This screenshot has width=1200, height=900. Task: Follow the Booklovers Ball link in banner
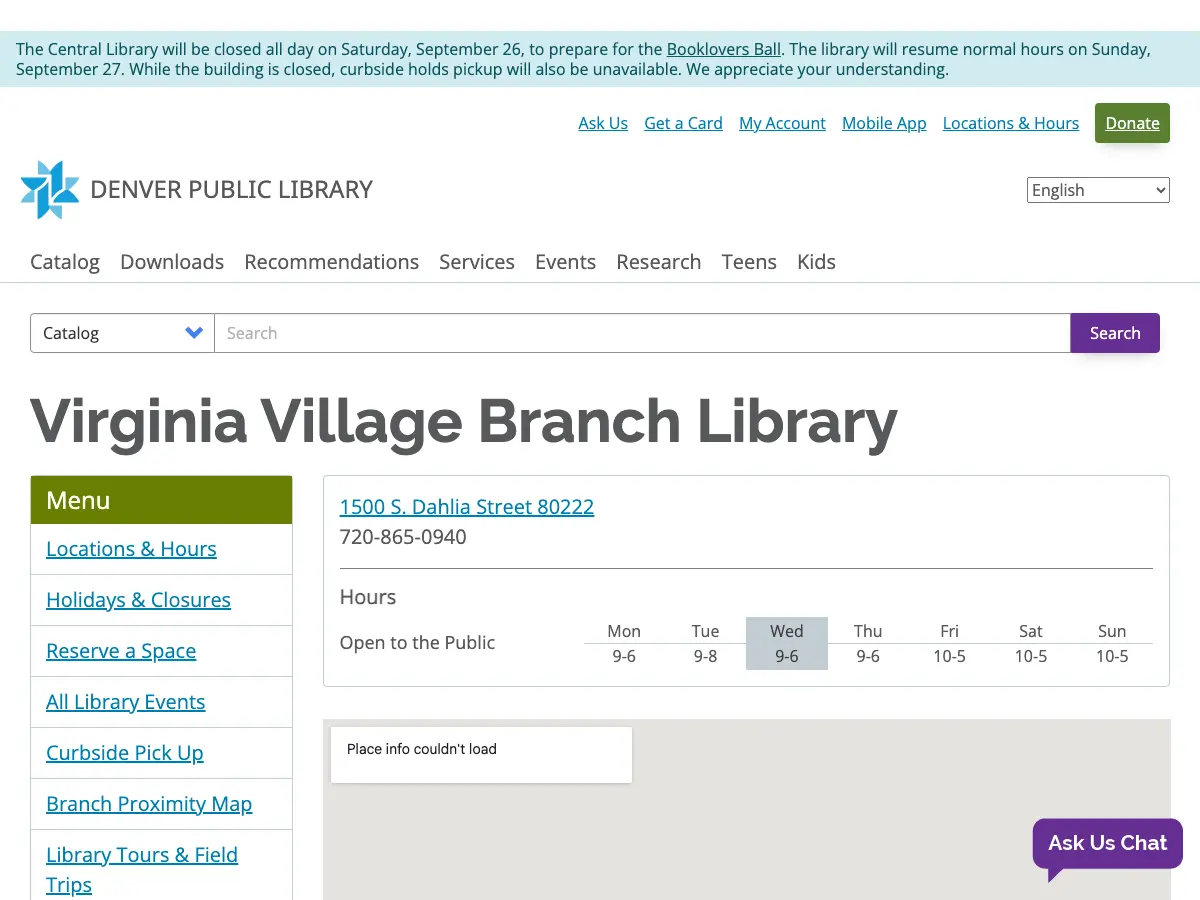point(724,49)
